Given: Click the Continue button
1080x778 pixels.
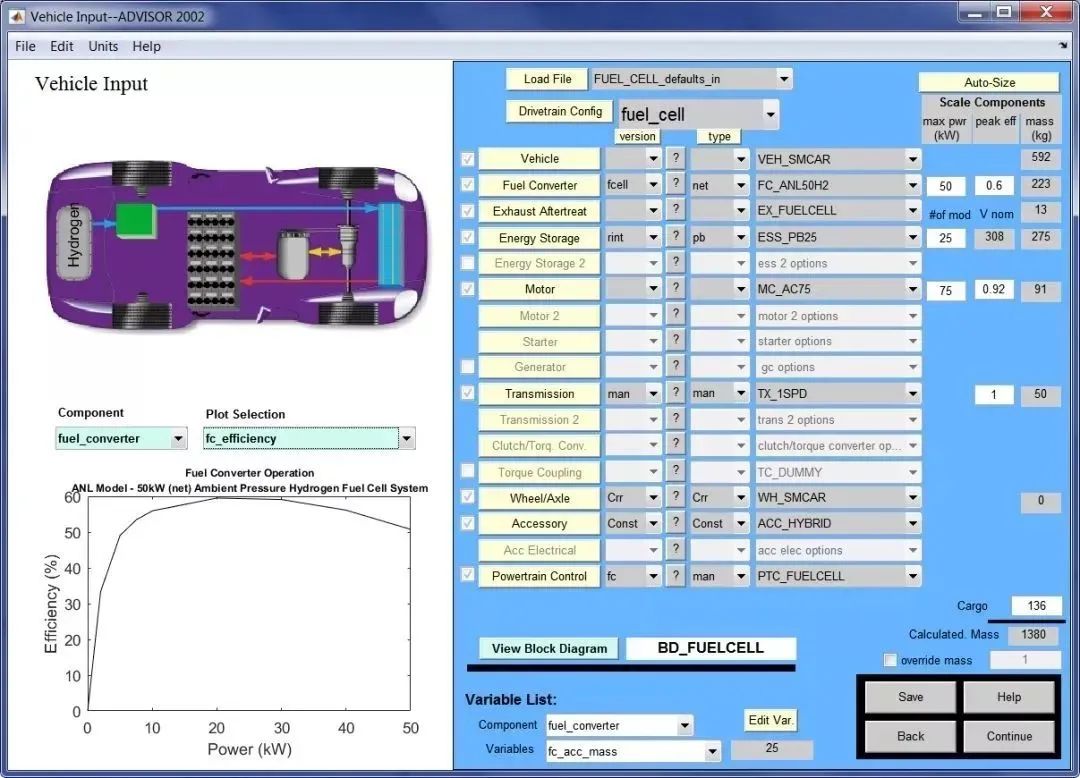Looking at the screenshot, I should pyautogui.click(x=1009, y=736).
